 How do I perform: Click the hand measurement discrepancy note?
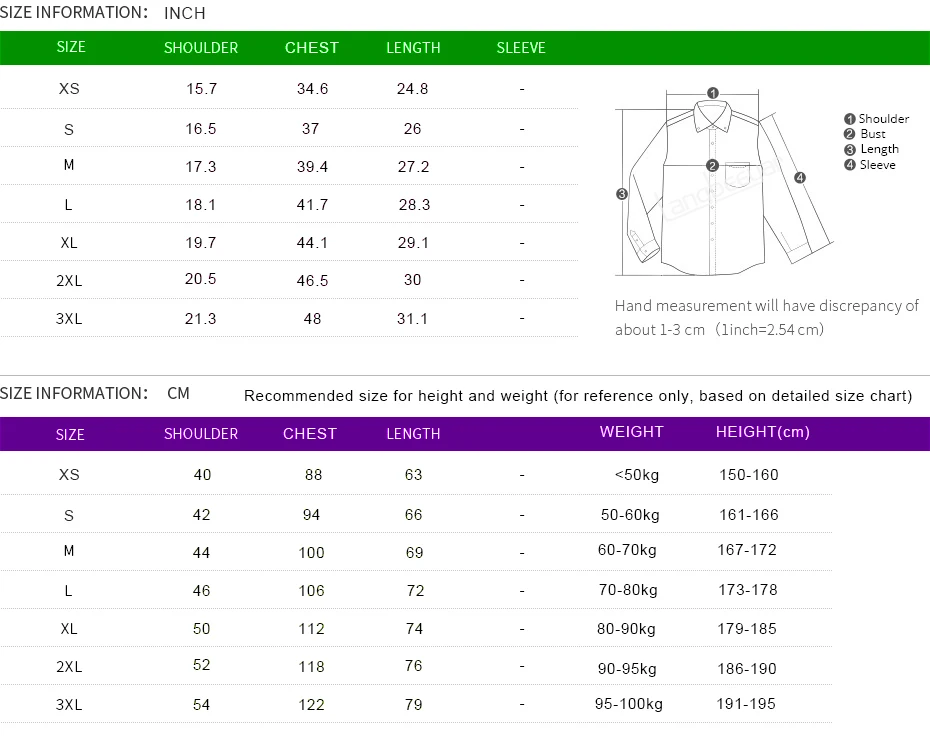pos(766,317)
